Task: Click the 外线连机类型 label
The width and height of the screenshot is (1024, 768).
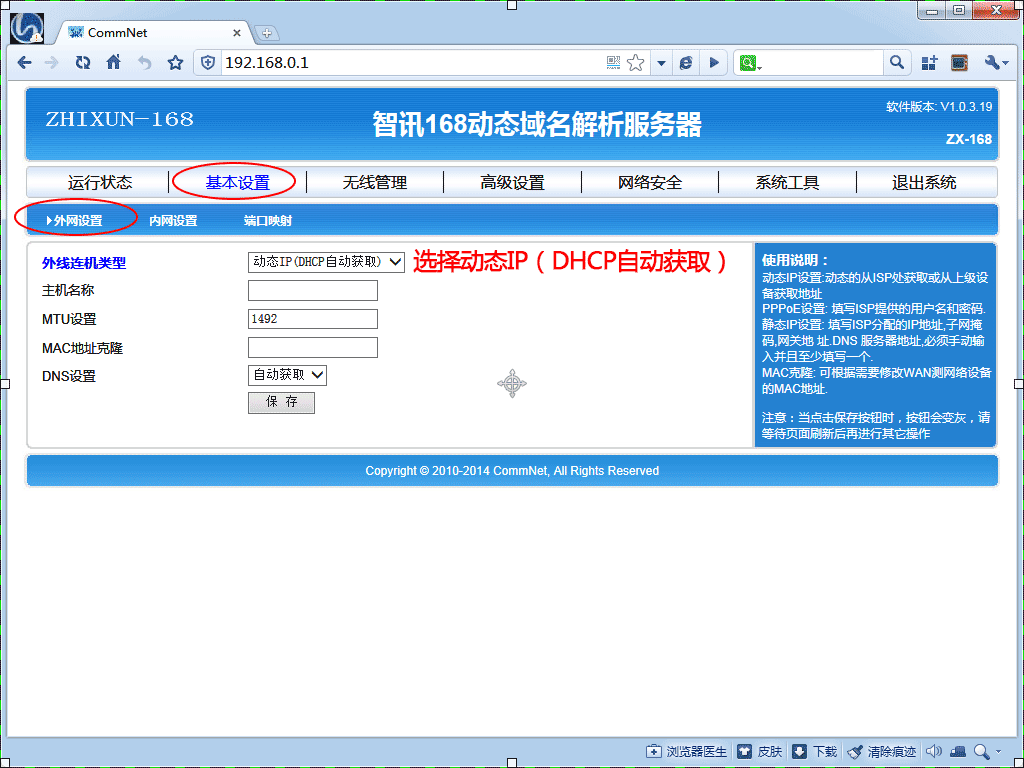Action: [84, 263]
